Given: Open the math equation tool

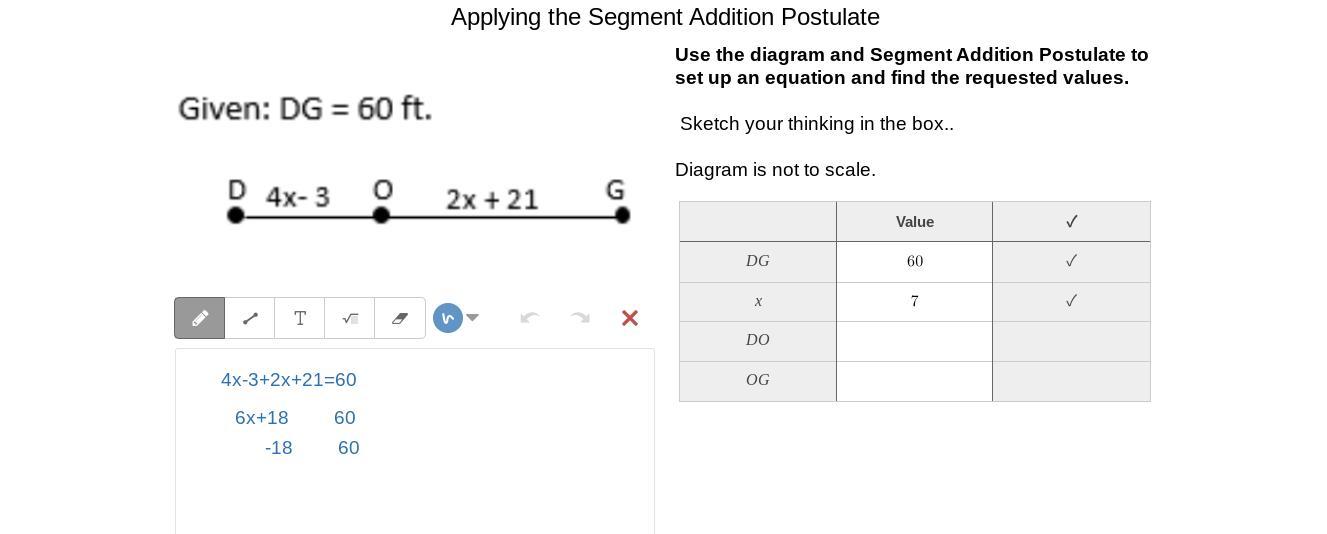Looking at the screenshot, I should coord(350,318).
